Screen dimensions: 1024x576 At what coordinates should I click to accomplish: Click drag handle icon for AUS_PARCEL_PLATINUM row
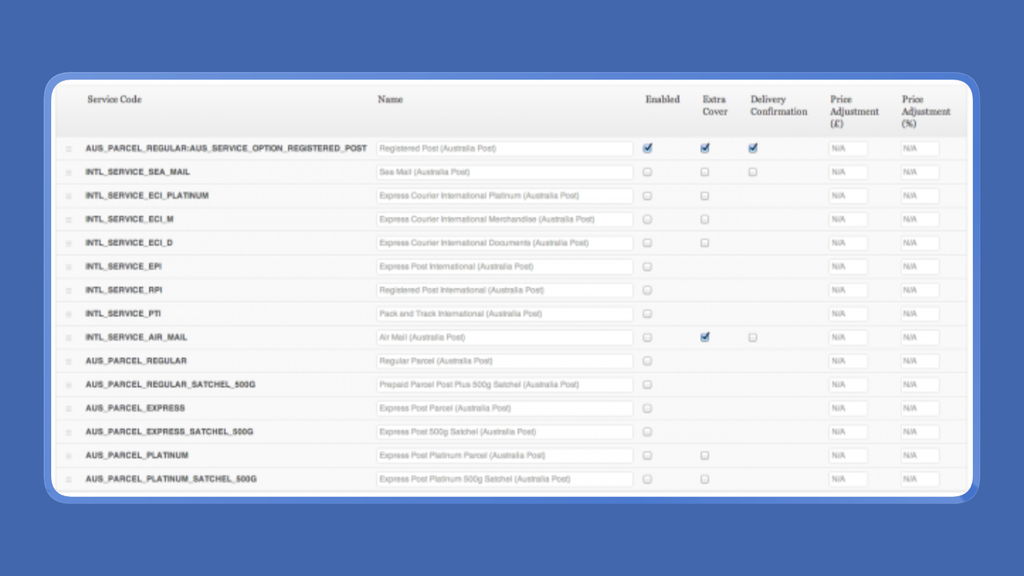pos(69,456)
